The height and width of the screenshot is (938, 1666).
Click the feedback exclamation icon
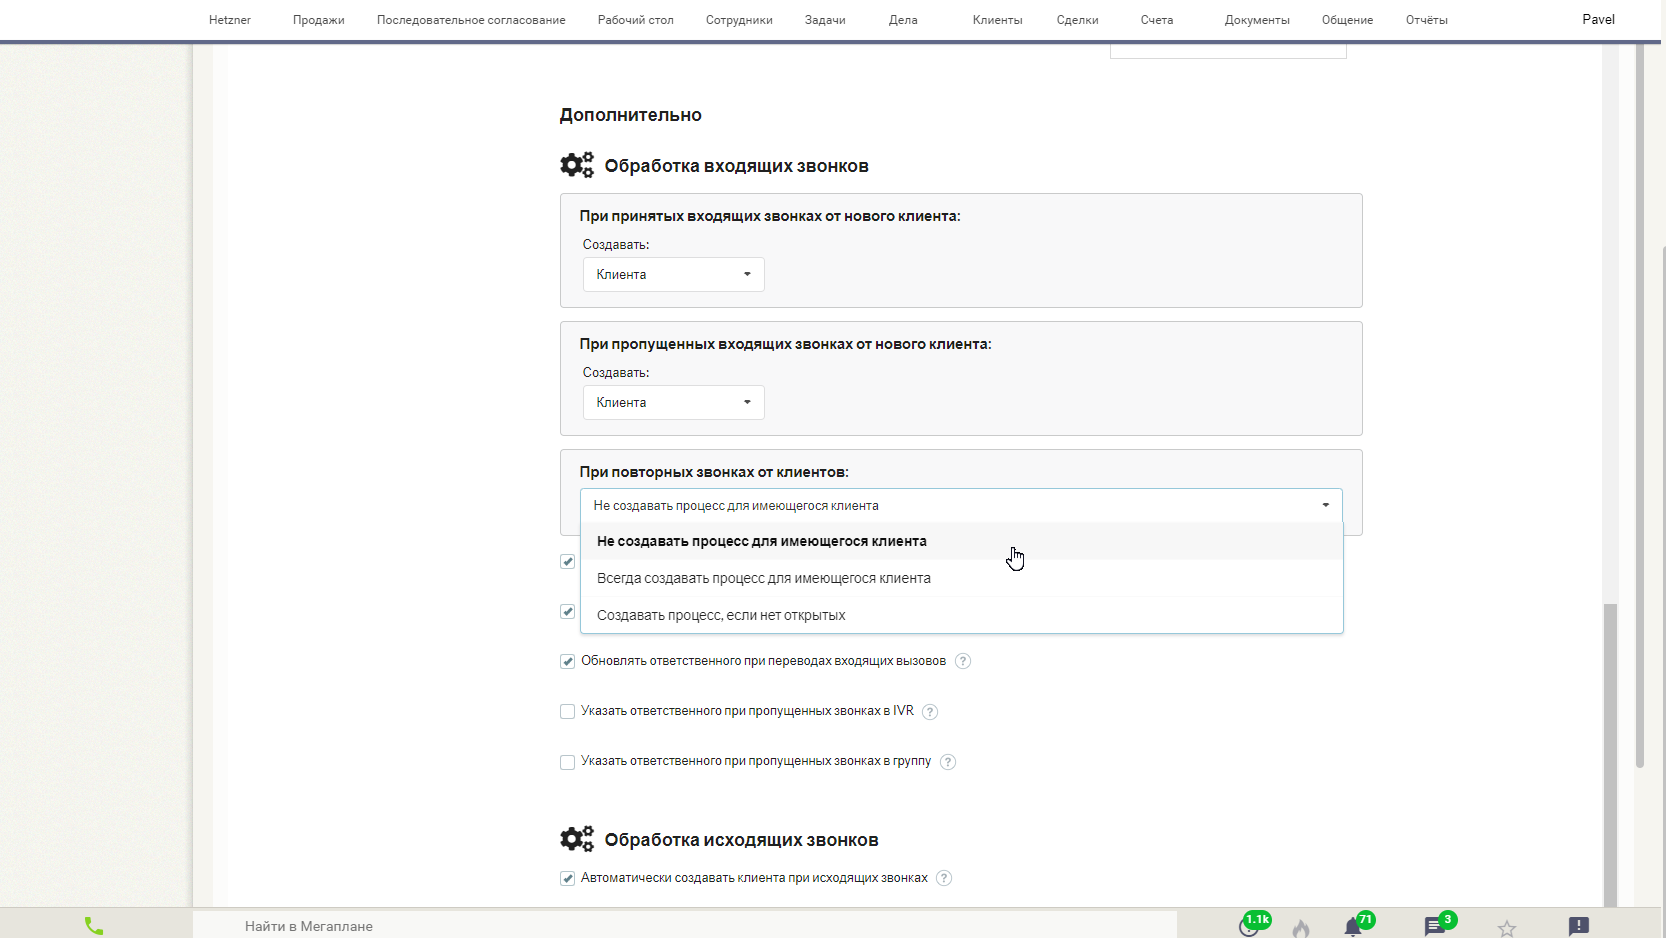[x=1579, y=926]
